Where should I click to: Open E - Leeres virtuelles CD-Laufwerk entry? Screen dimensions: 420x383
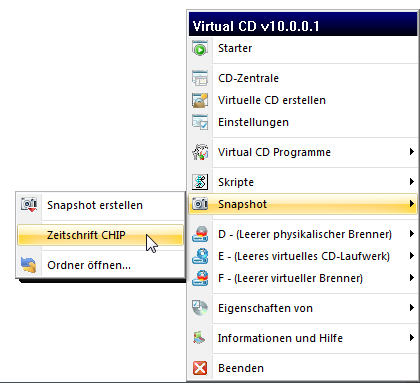click(x=303, y=256)
